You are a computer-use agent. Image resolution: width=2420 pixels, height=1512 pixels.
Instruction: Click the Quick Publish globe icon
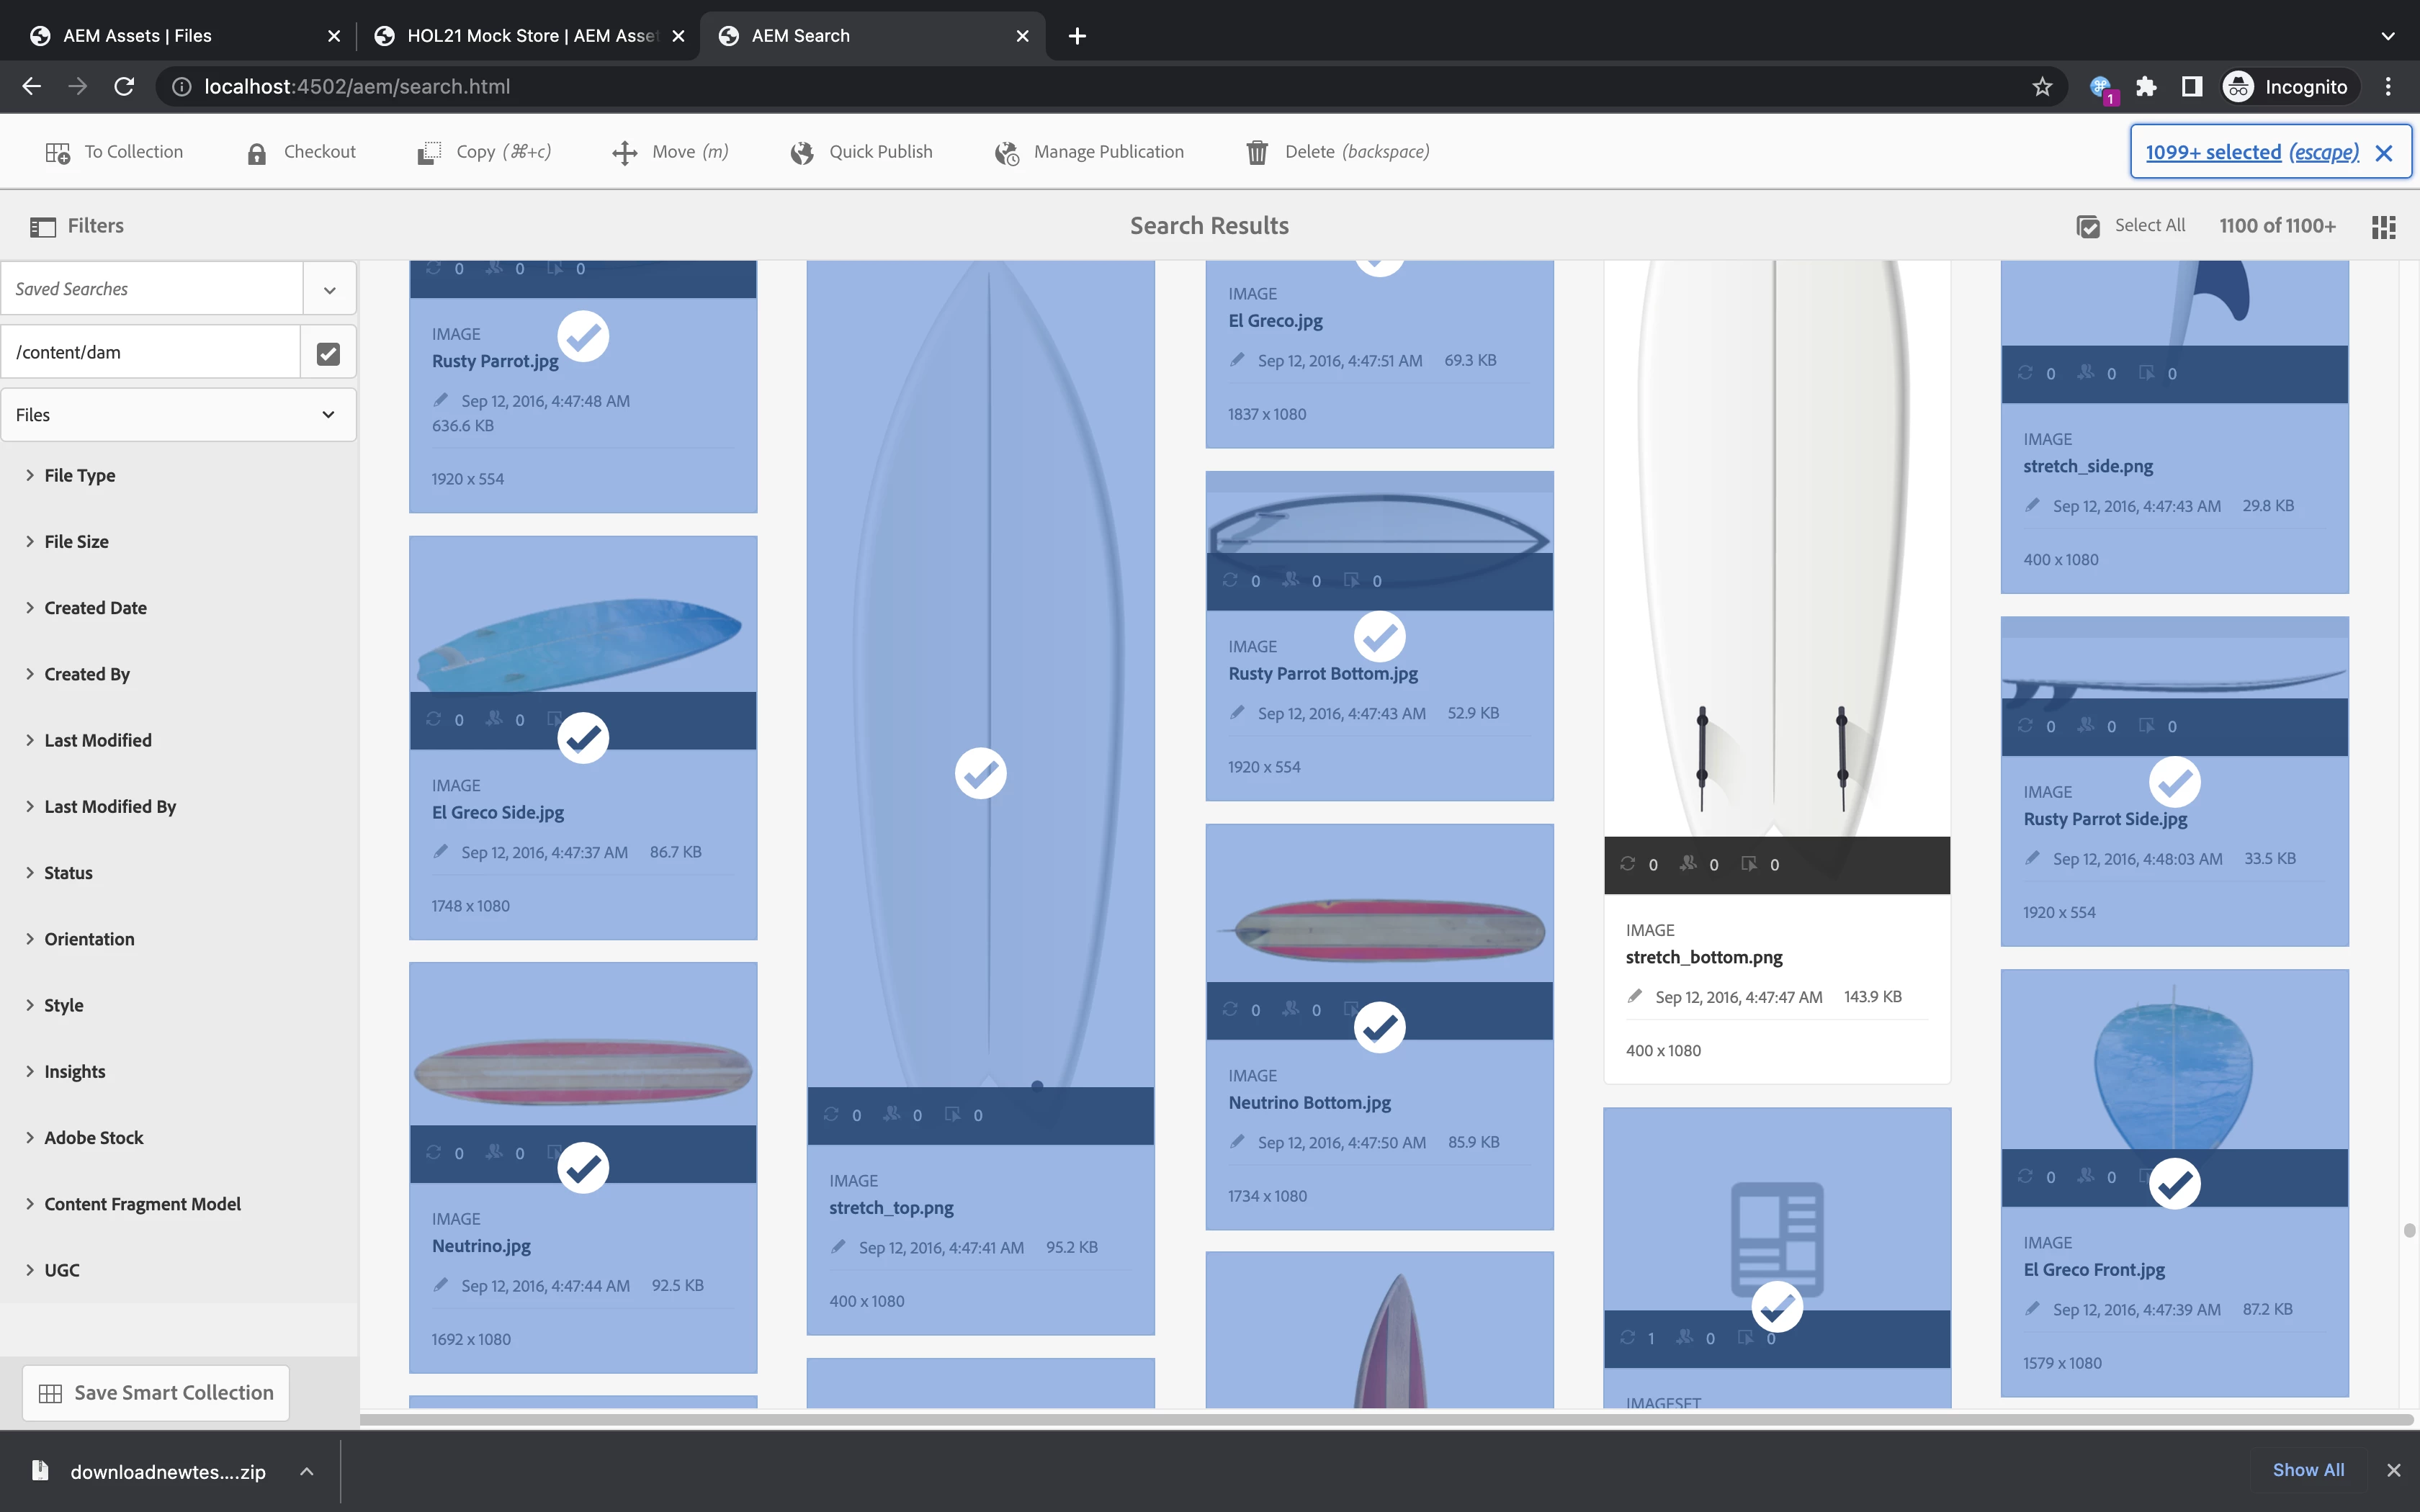801,152
